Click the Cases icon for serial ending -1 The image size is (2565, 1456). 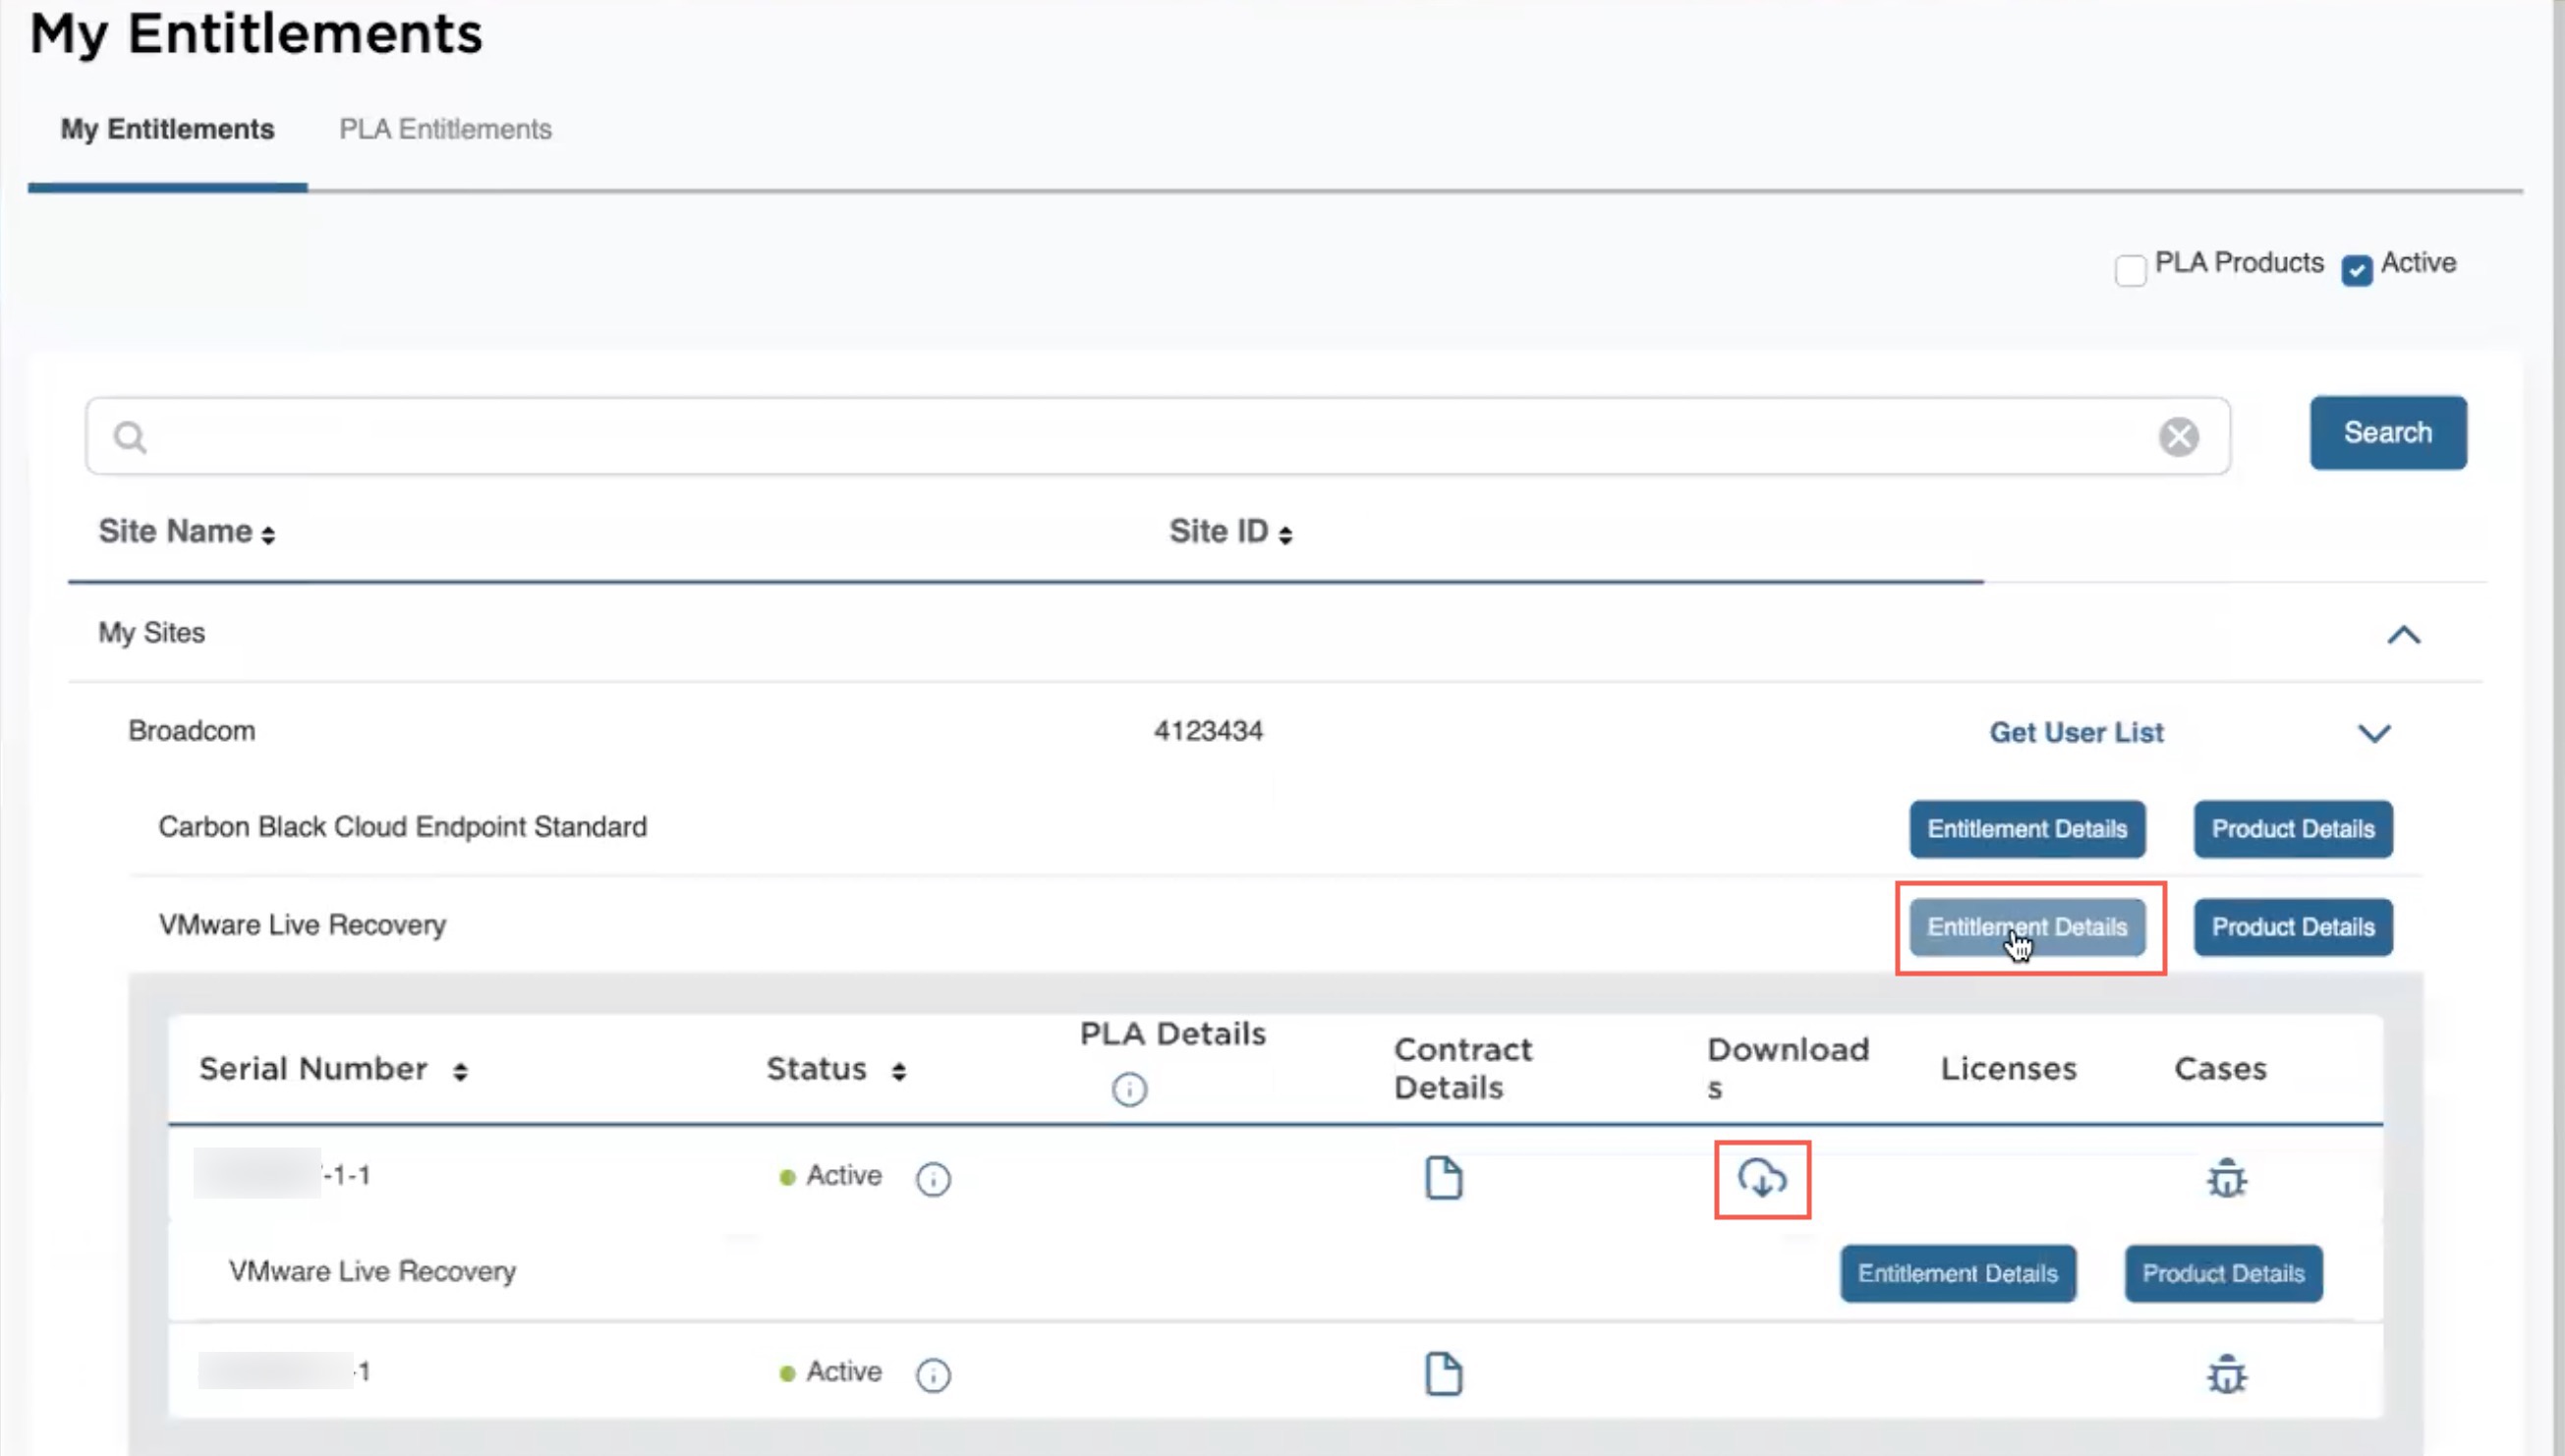pos(2225,1373)
